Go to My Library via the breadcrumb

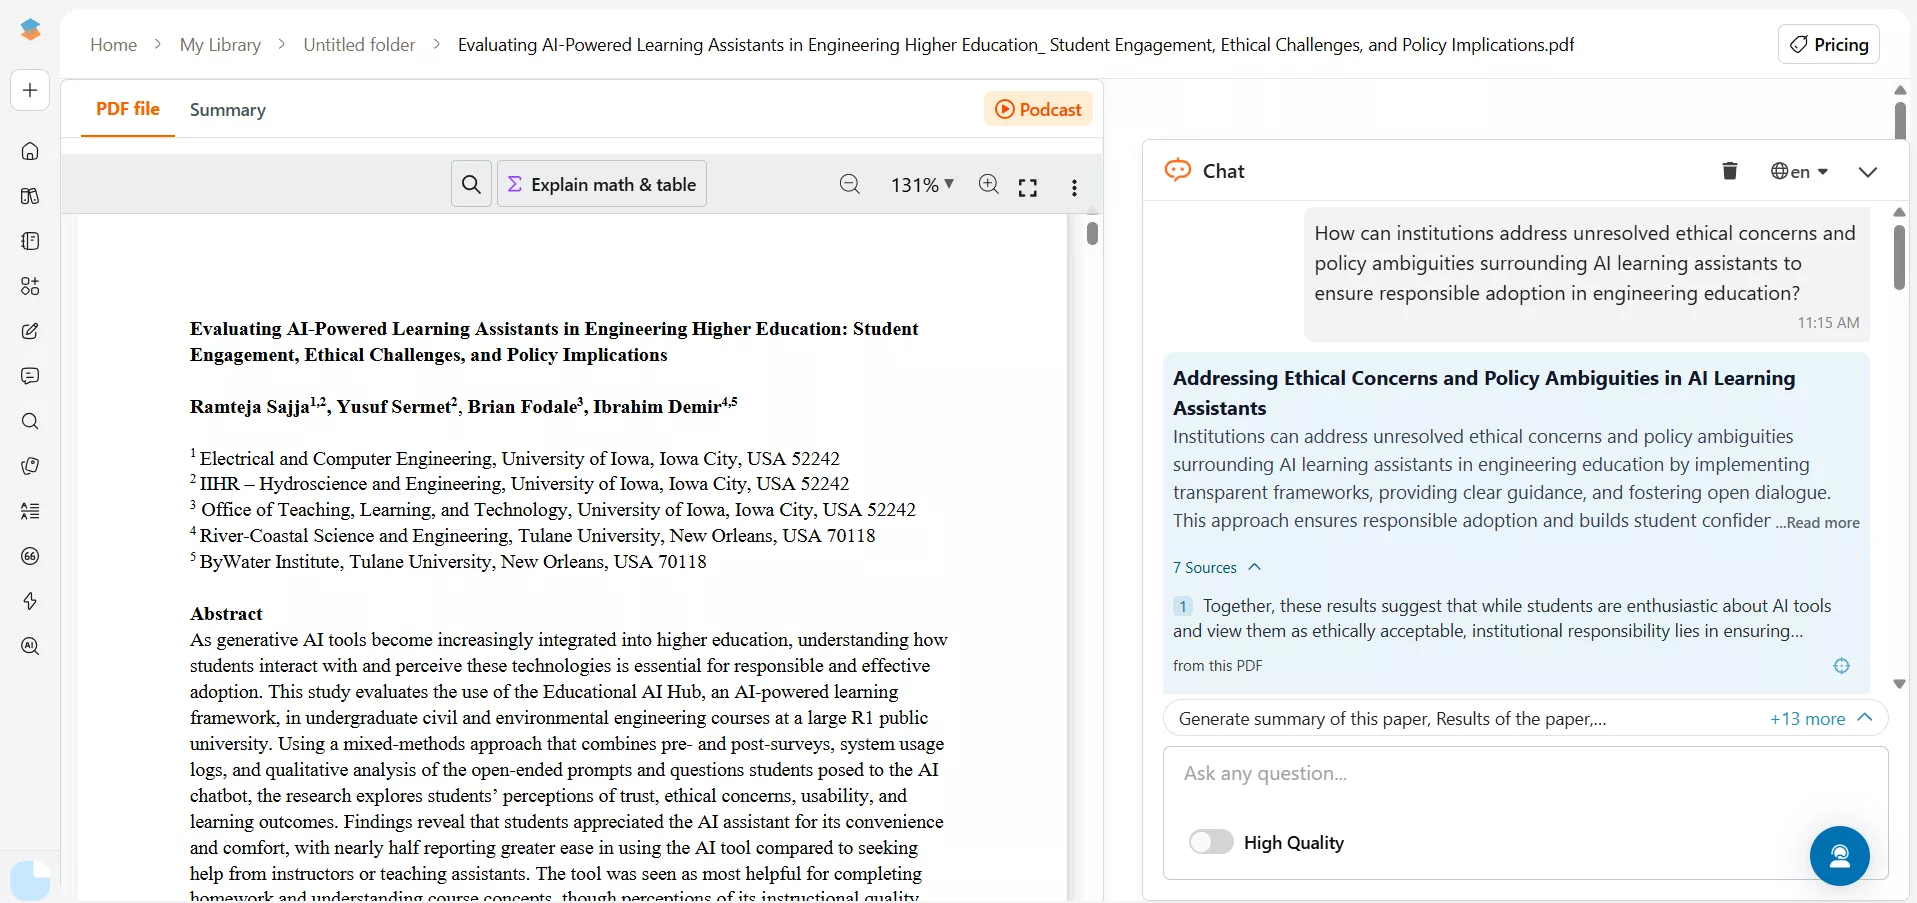219,44
